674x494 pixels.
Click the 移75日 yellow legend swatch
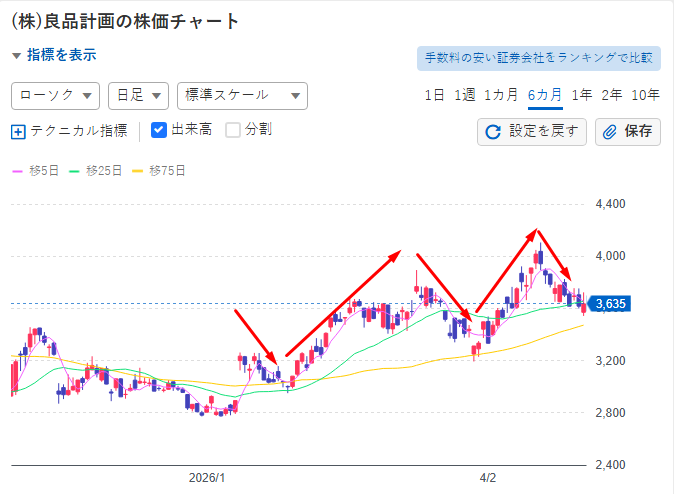137,171
